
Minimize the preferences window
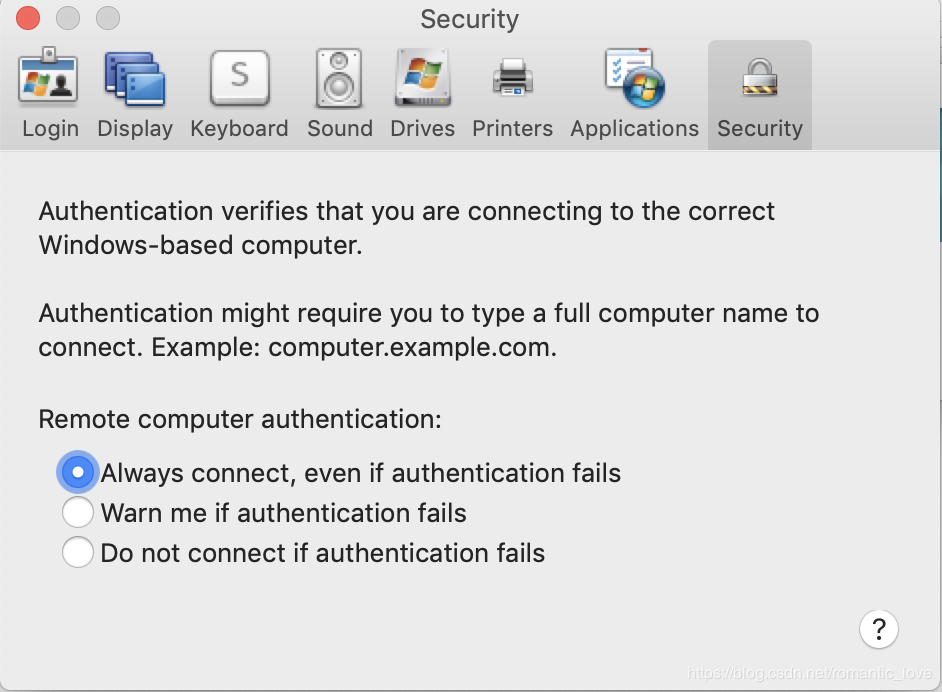[x=68, y=18]
